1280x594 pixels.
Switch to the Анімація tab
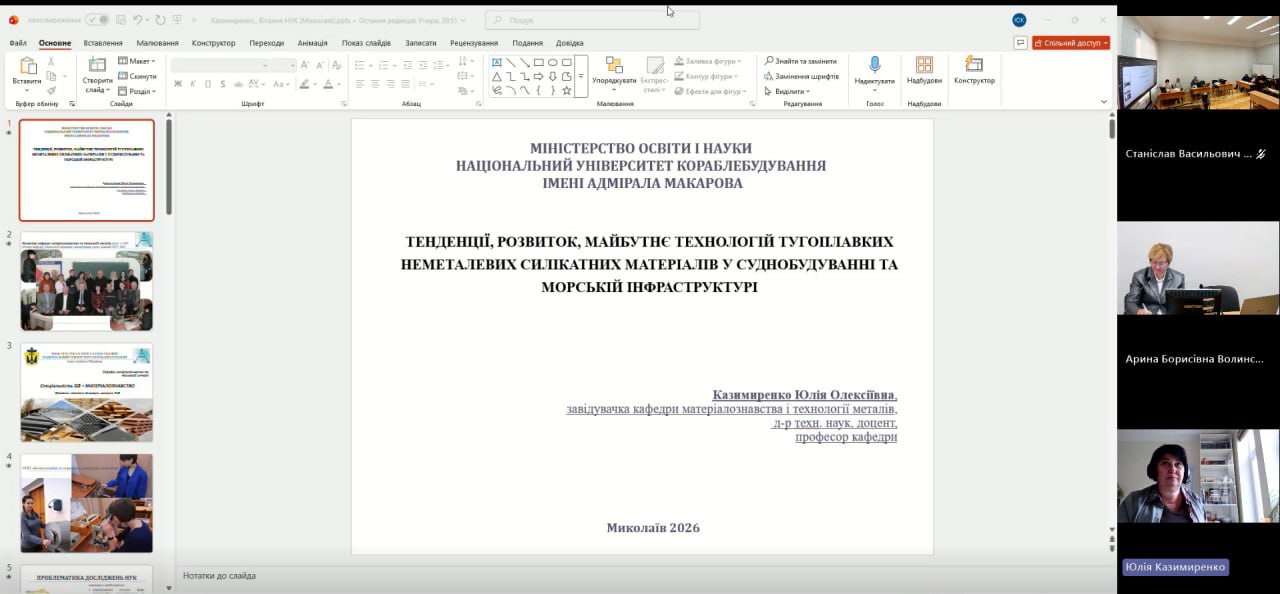tap(312, 43)
